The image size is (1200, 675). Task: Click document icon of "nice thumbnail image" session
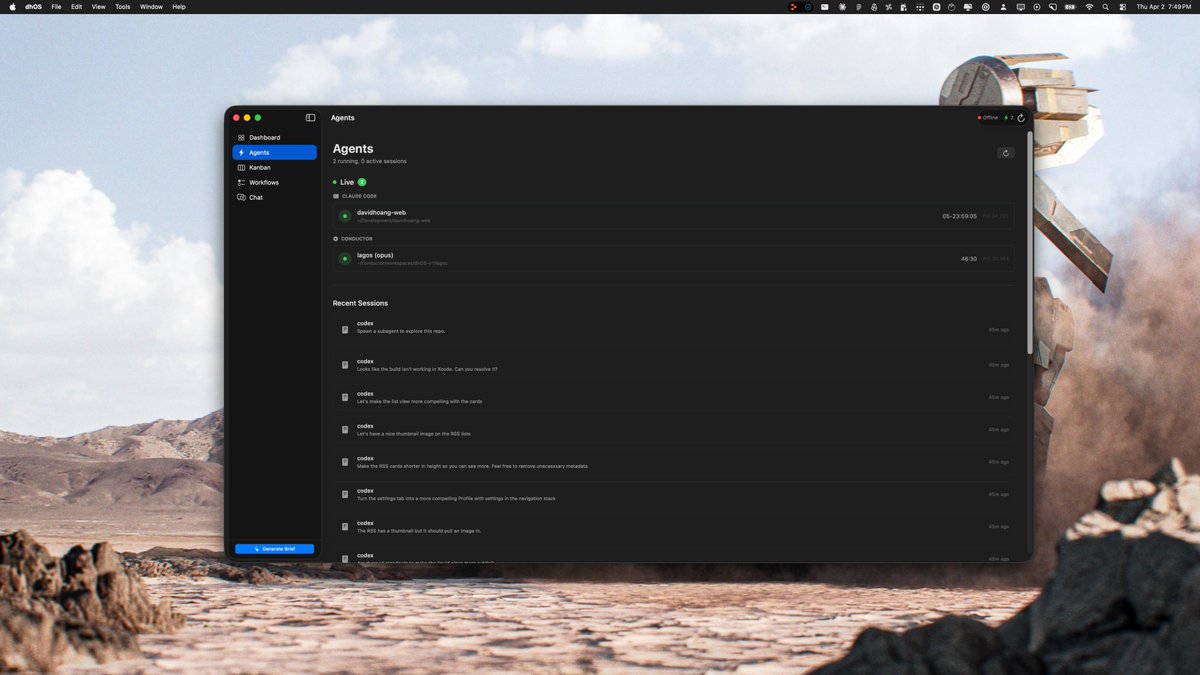(x=345, y=430)
